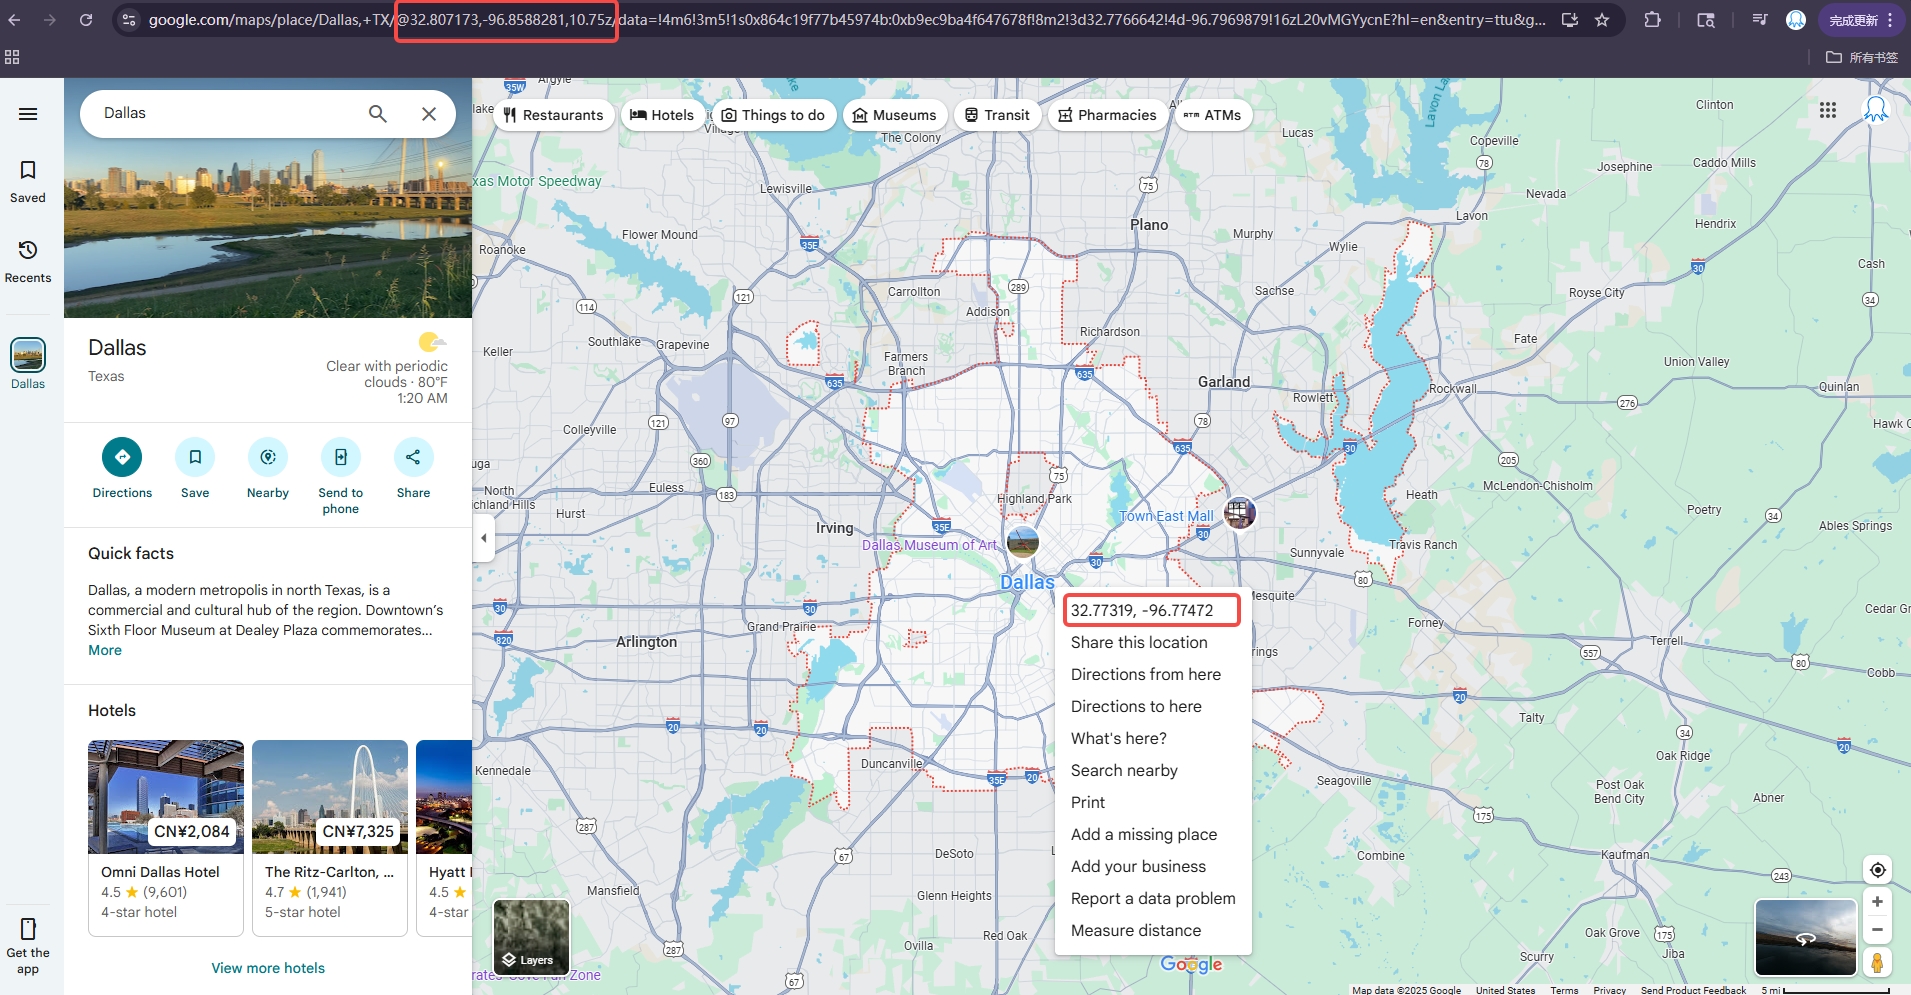Open the Layers map type switcher
The image size is (1911, 995).
coord(531,938)
